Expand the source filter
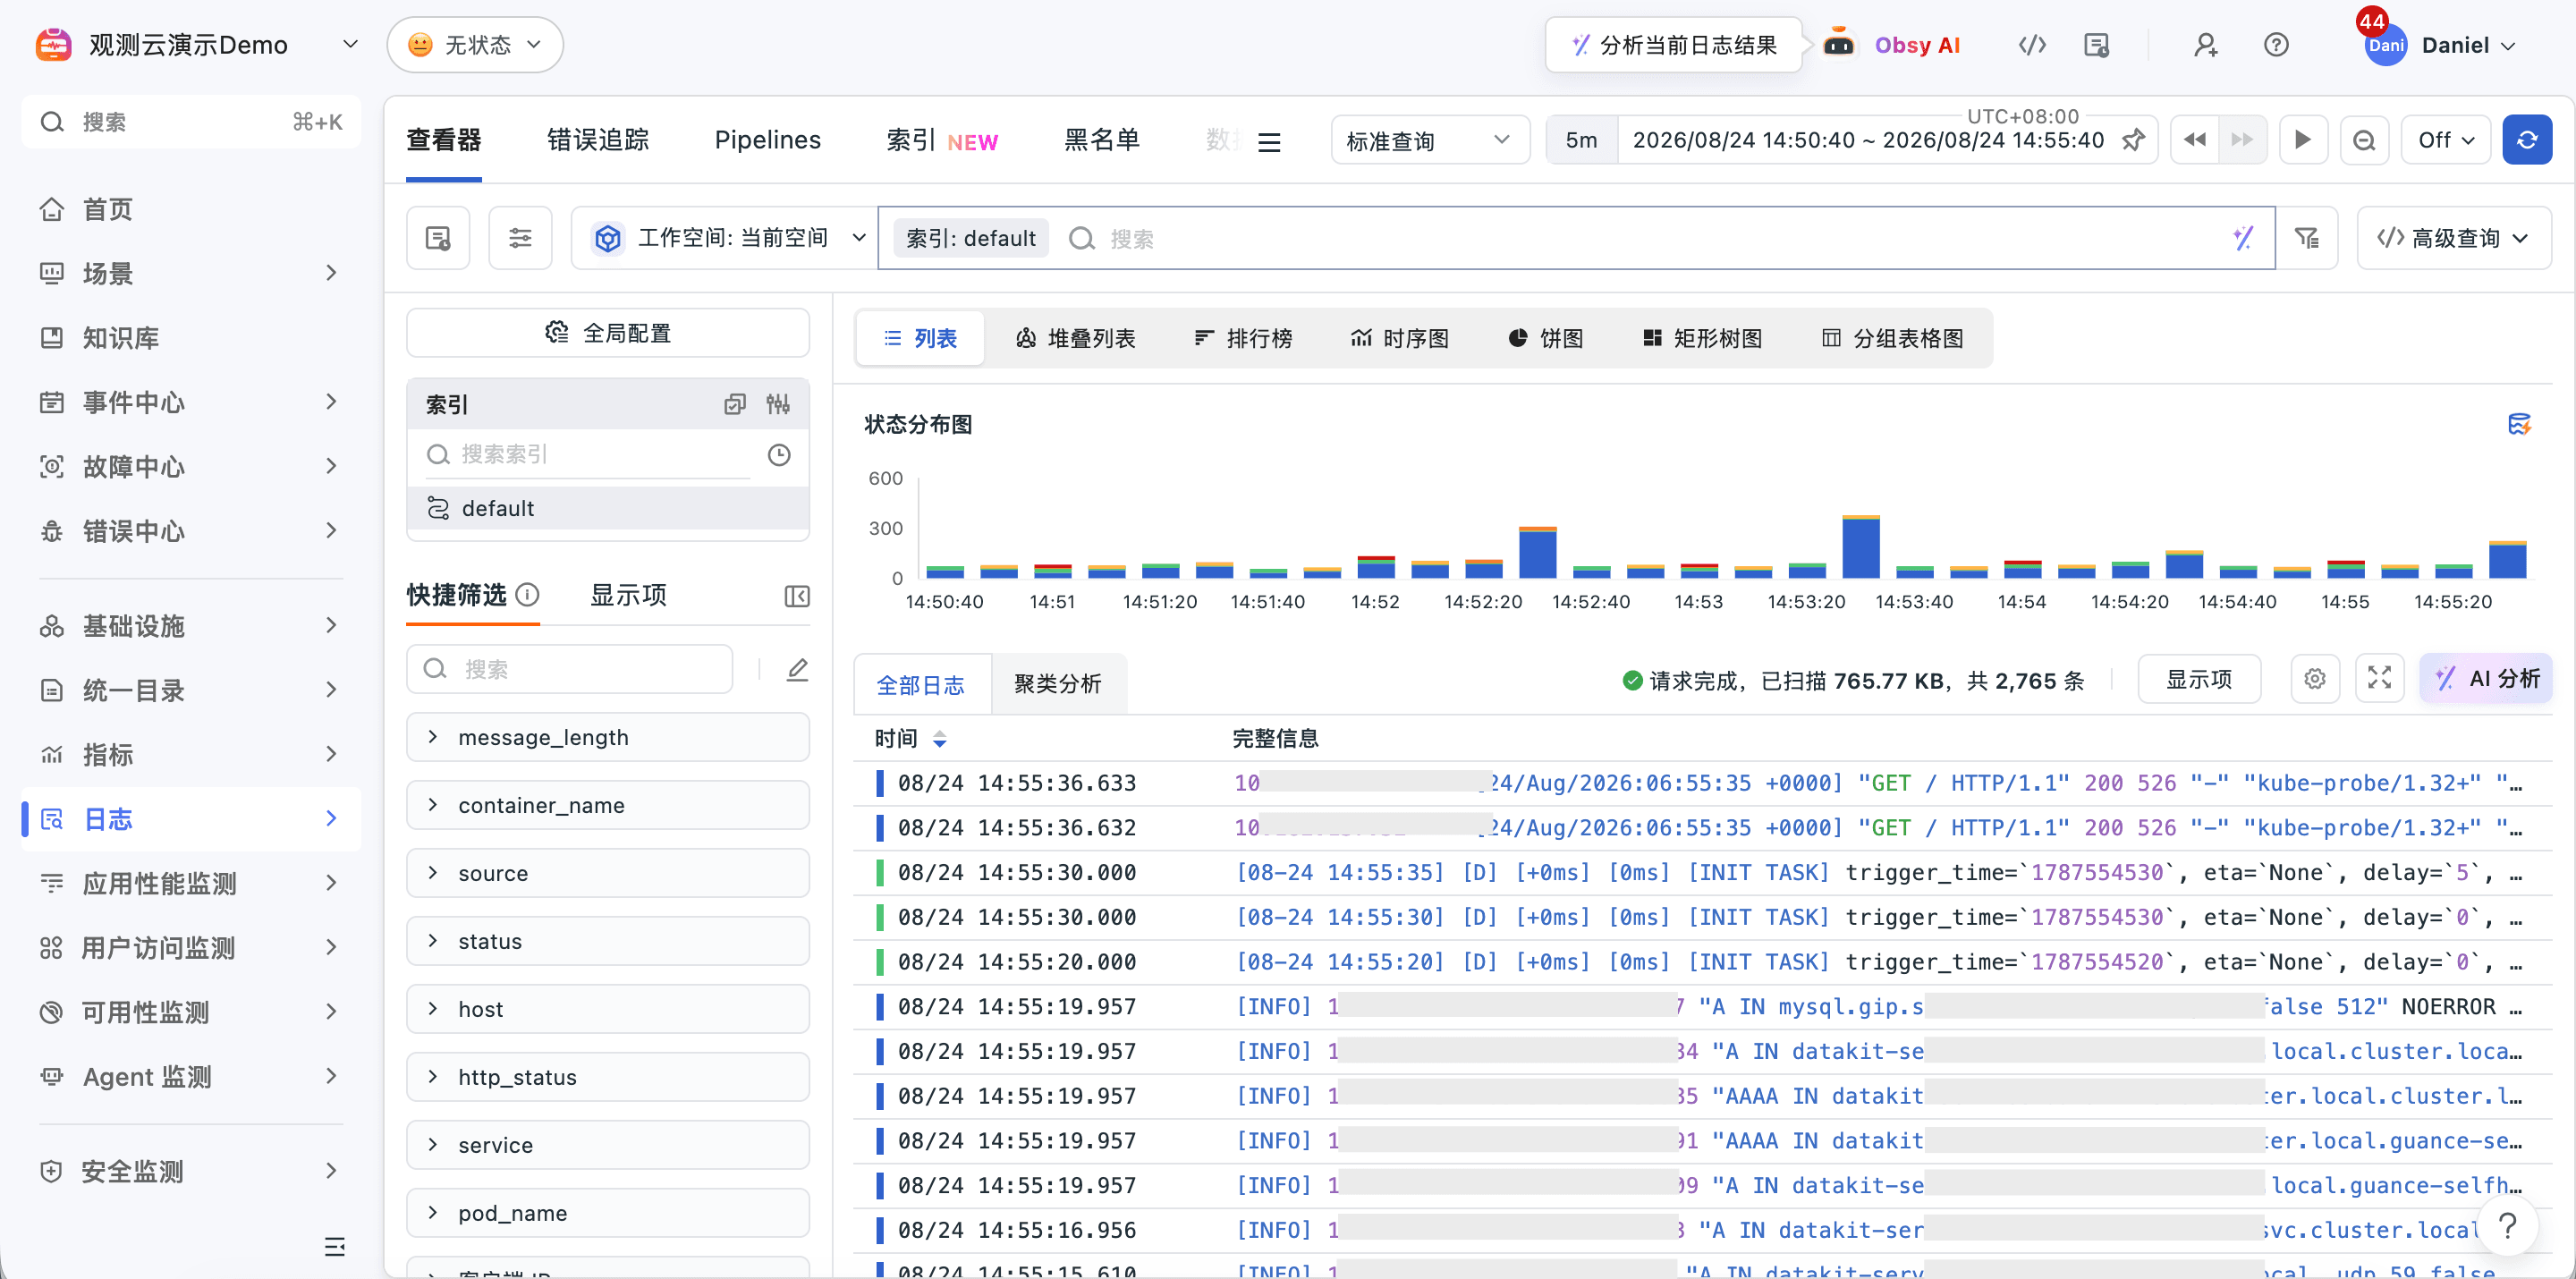The width and height of the screenshot is (2576, 1279). pyautogui.click(x=608, y=874)
